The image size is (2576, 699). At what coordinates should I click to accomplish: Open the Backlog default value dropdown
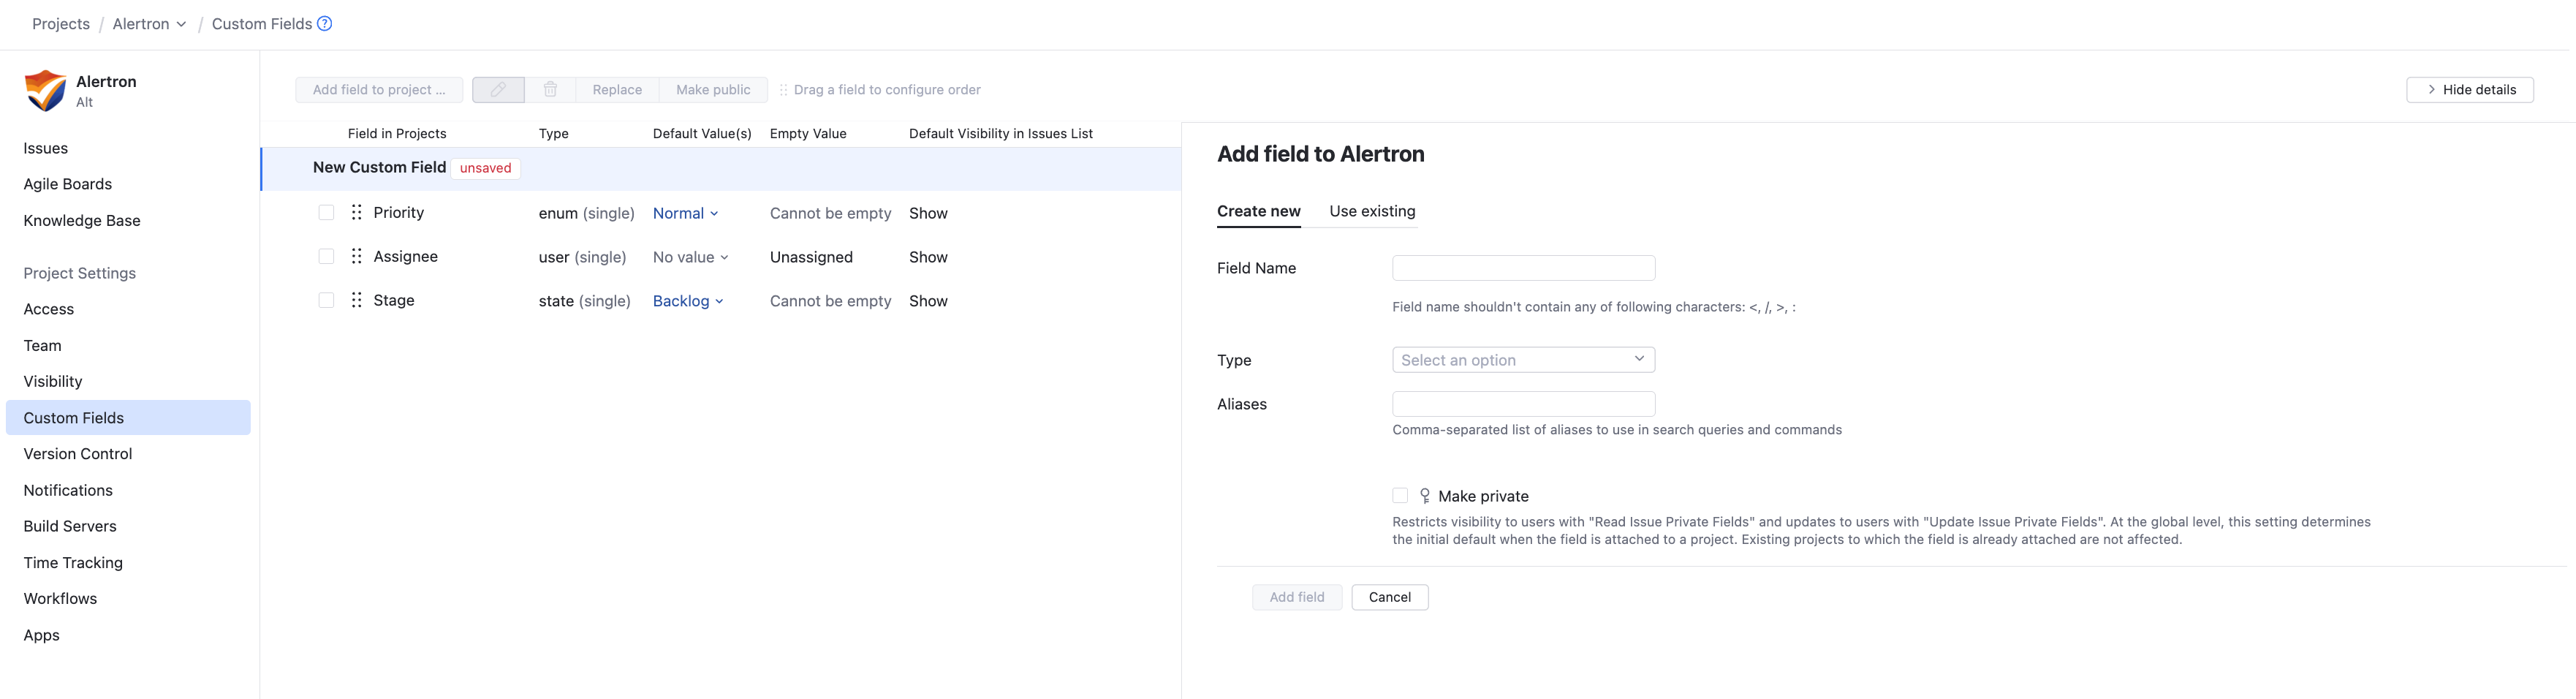point(688,301)
